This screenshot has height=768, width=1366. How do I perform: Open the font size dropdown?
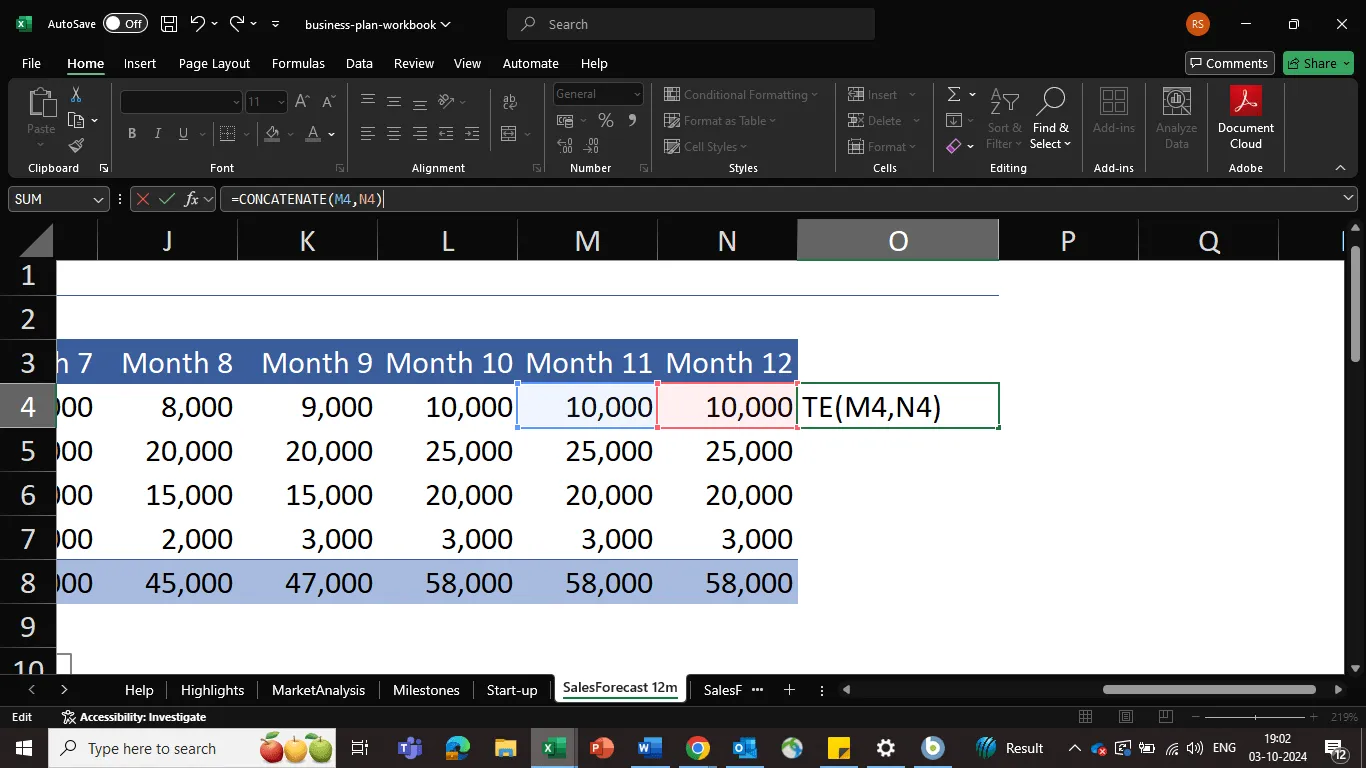tap(281, 102)
